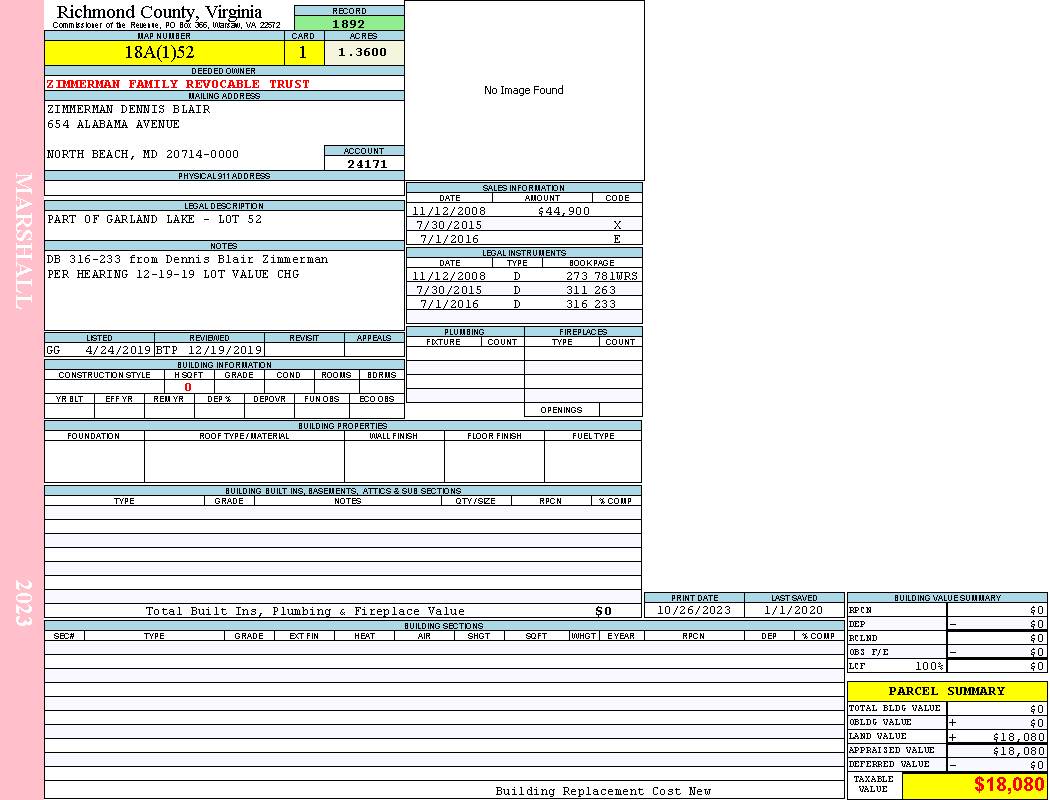Click the No Image Found placeholder
The width and height of the screenshot is (1050, 800).
tap(524, 91)
